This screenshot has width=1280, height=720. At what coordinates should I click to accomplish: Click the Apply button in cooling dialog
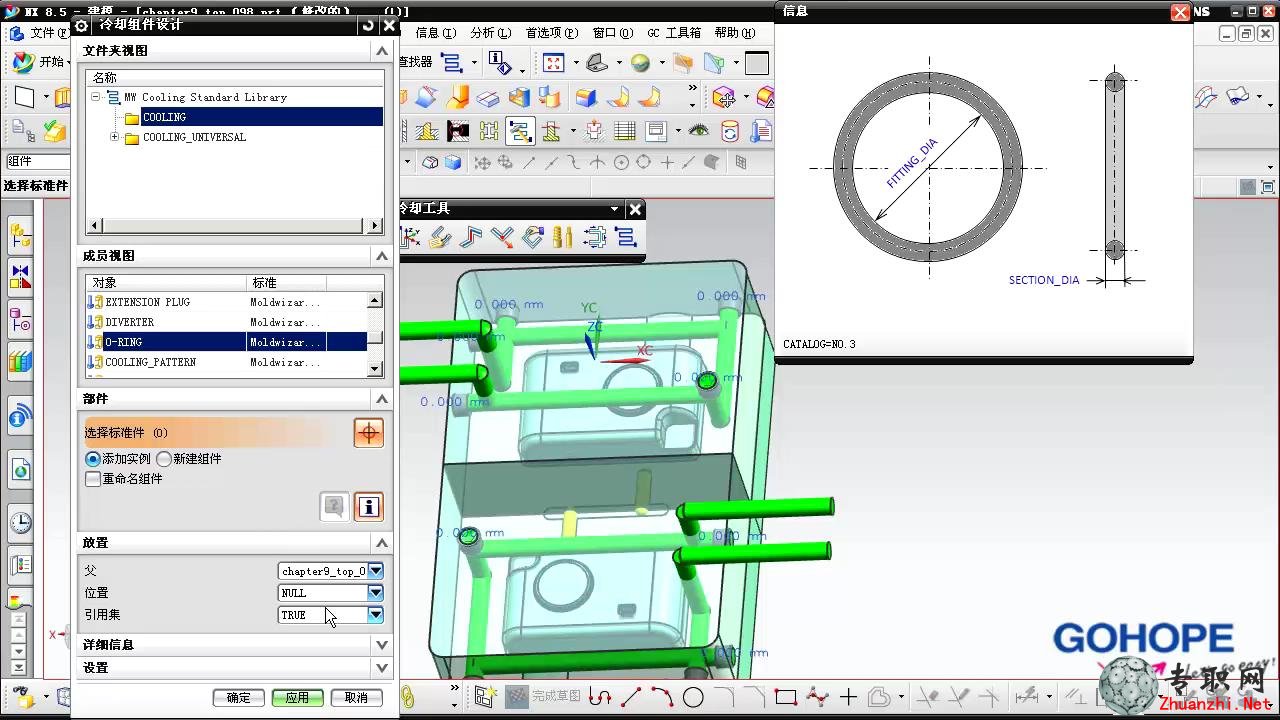point(297,698)
